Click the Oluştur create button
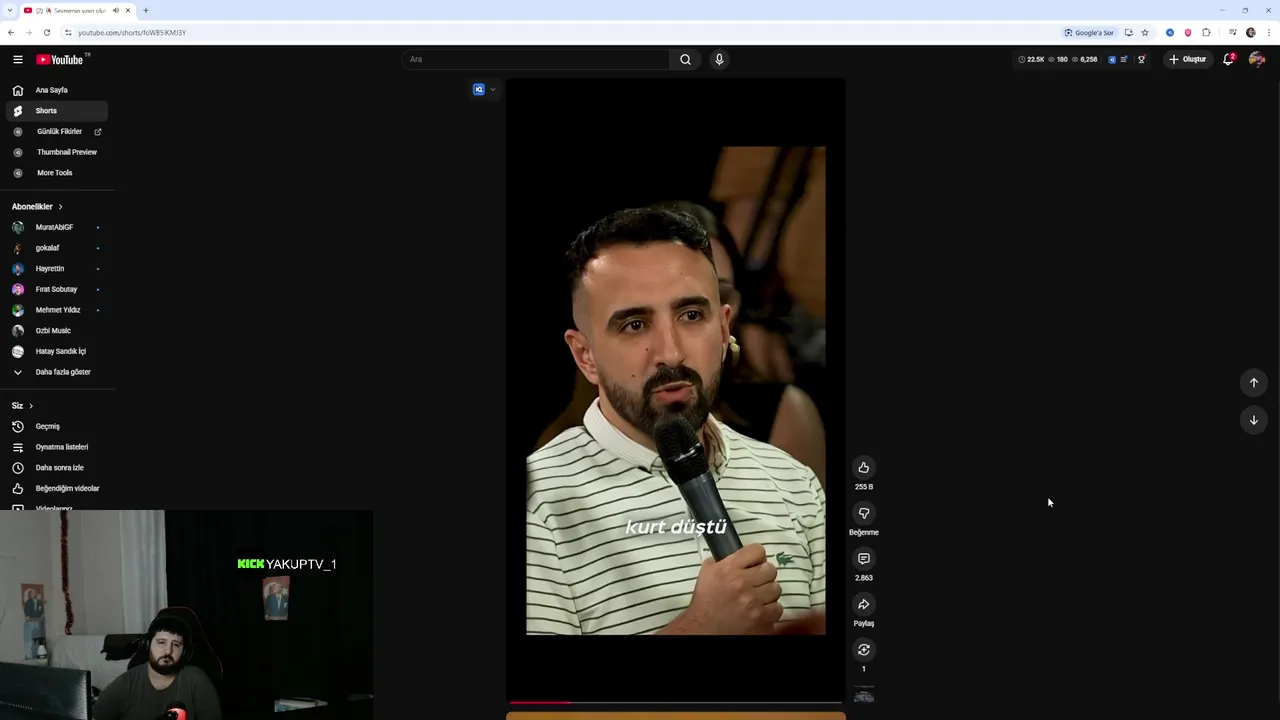 (1187, 59)
